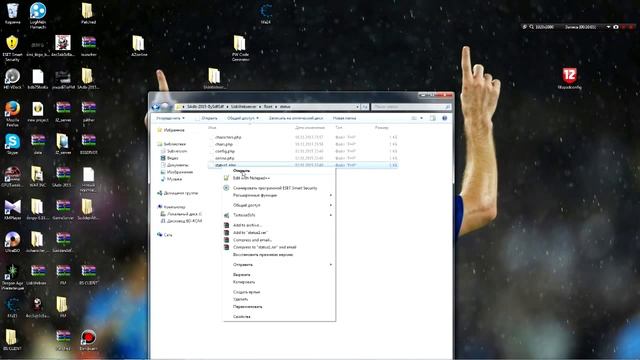Open the KMPlayer desktop shortcut
The width and height of the screenshot is (640, 360).
12,209
